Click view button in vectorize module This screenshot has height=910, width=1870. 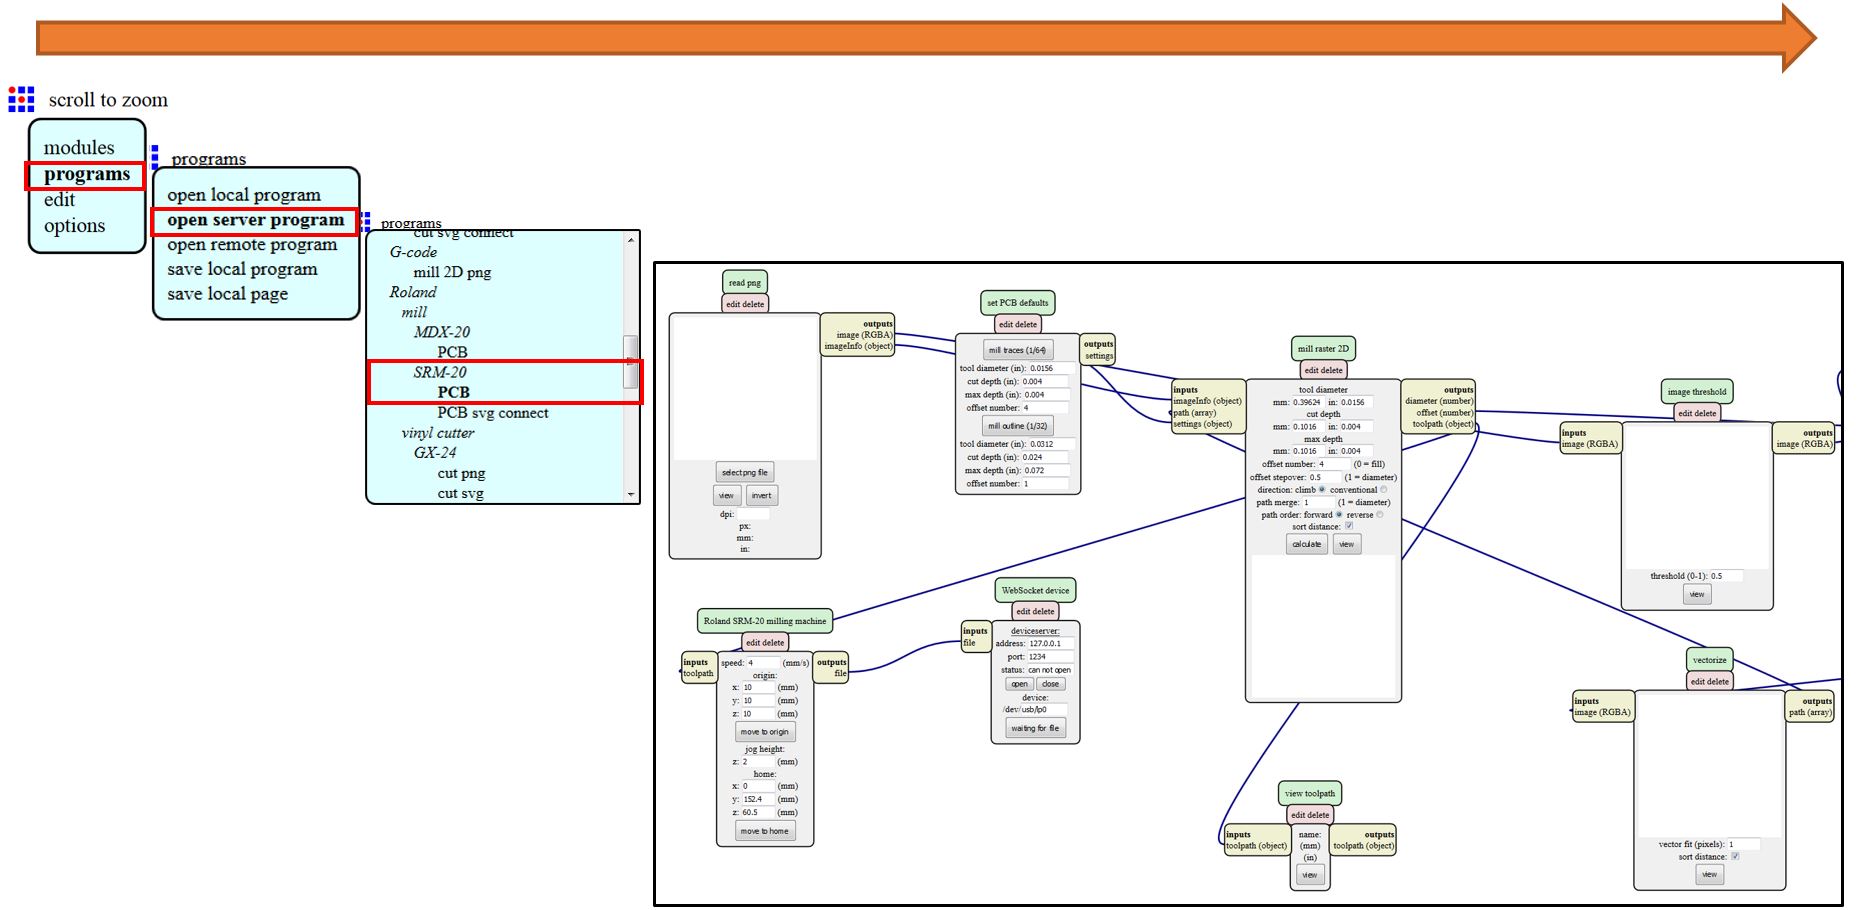pos(1710,874)
